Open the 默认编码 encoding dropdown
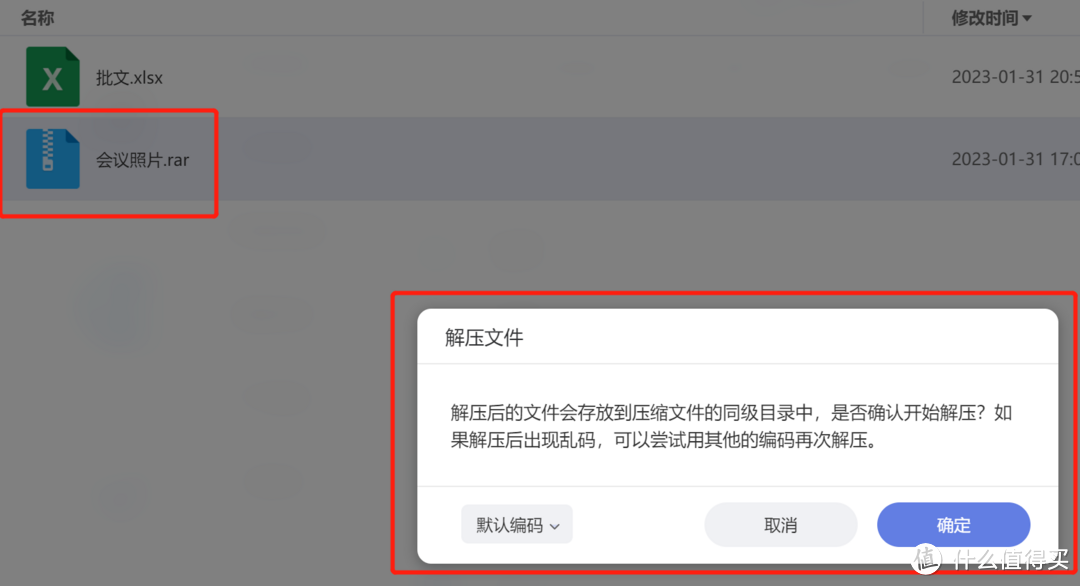The image size is (1080, 586). point(517,525)
